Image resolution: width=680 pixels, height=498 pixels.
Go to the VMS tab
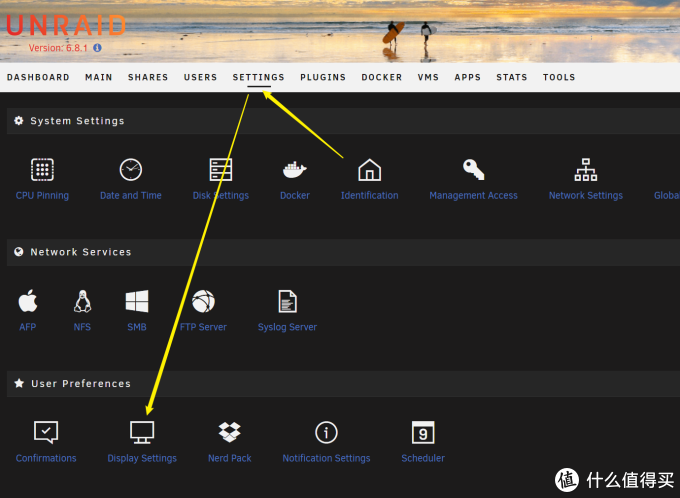click(x=428, y=77)
